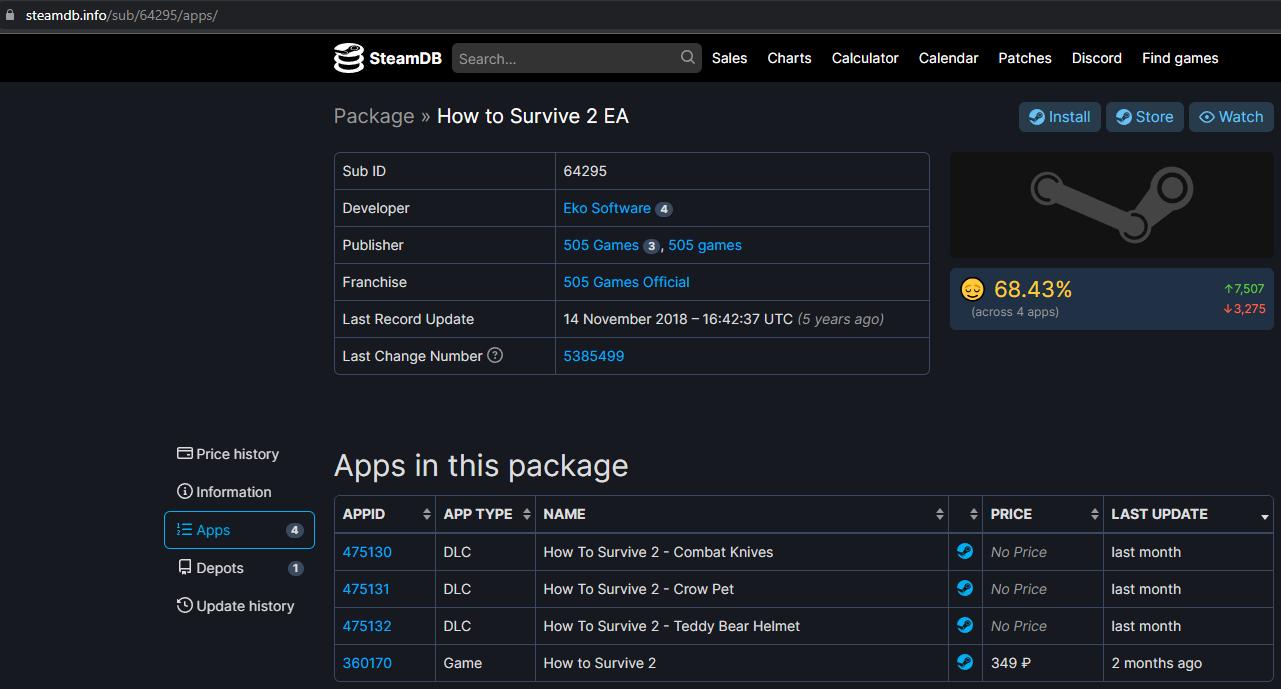Click the SteamDB logo icon

[x=348, y=58]
